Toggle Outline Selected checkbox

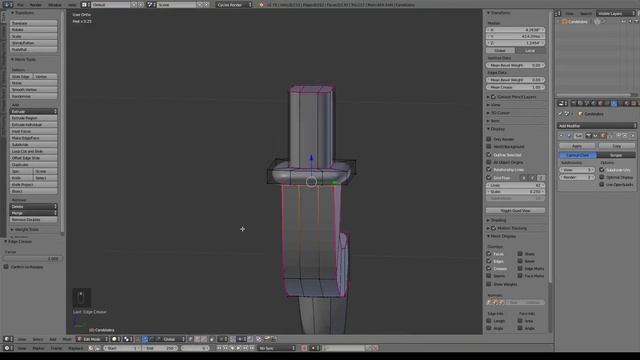point(489,155)
